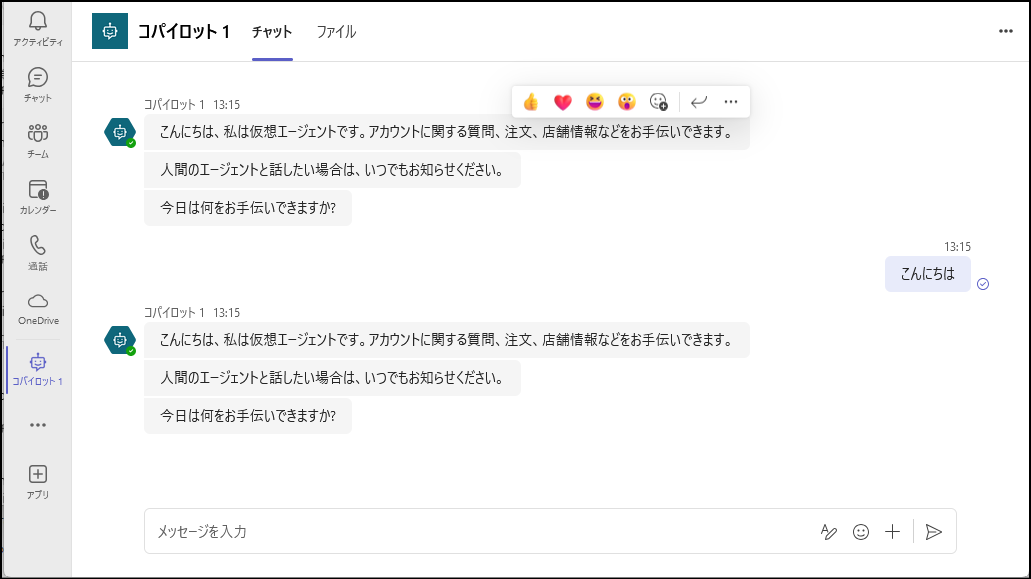Open more options ellipsis in header
This screenshot has width=1031, height=579.
[x=1005, y=31]
